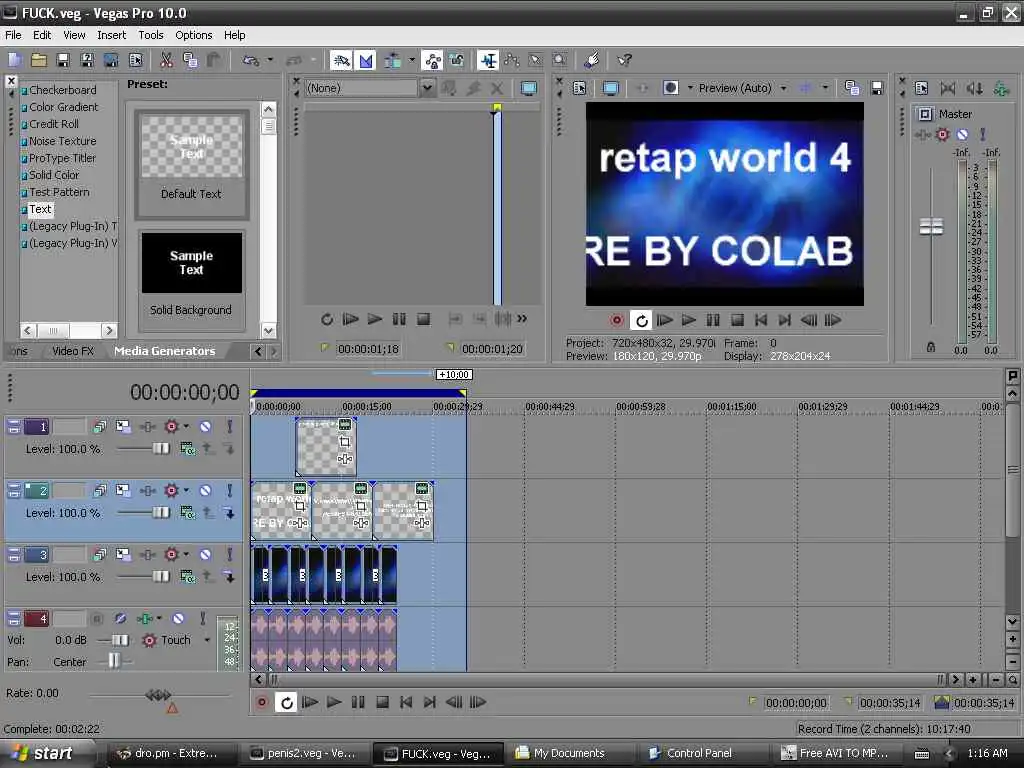This screenshot has height=768, width=1024.
Task: Click the timeline Record button
Action: click(x=262, y=702)
